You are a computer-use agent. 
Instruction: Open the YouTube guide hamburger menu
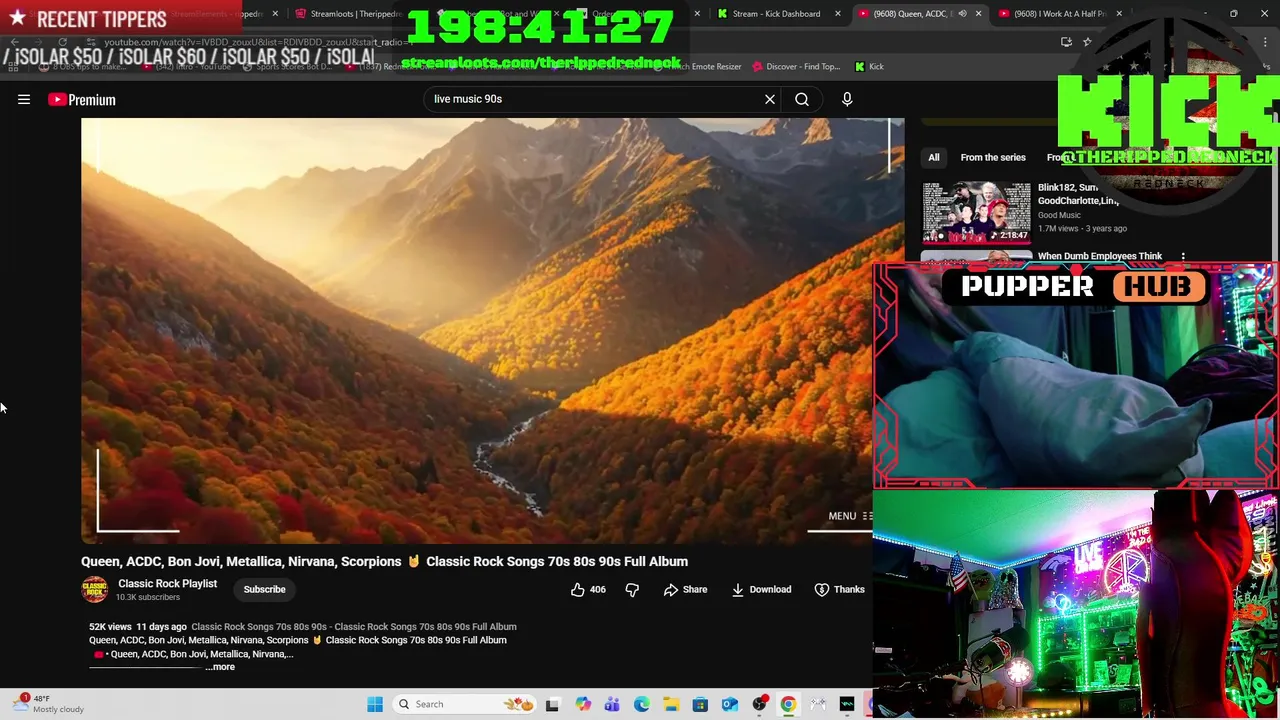click(x=24, y=99)
